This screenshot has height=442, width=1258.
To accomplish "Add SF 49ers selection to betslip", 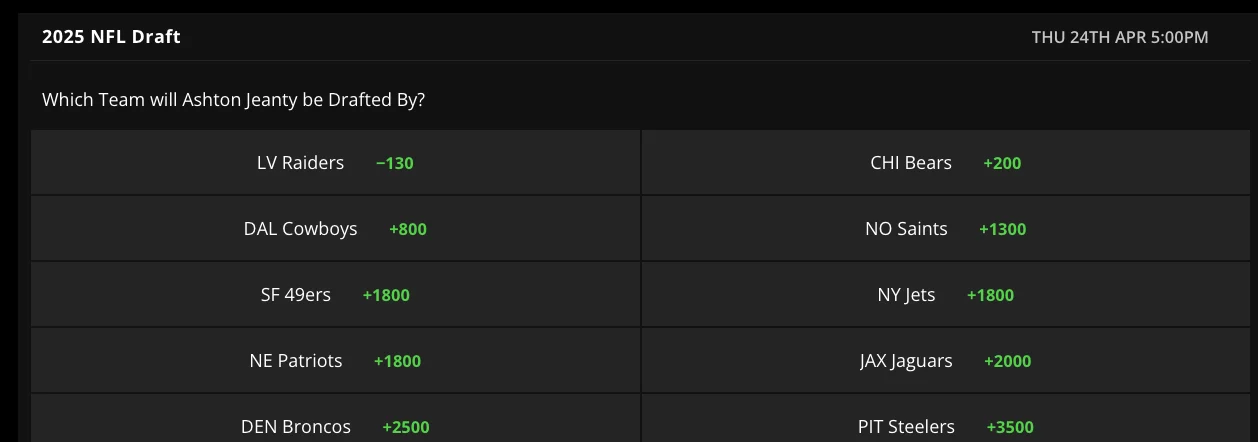I will (x=335, y=295).
